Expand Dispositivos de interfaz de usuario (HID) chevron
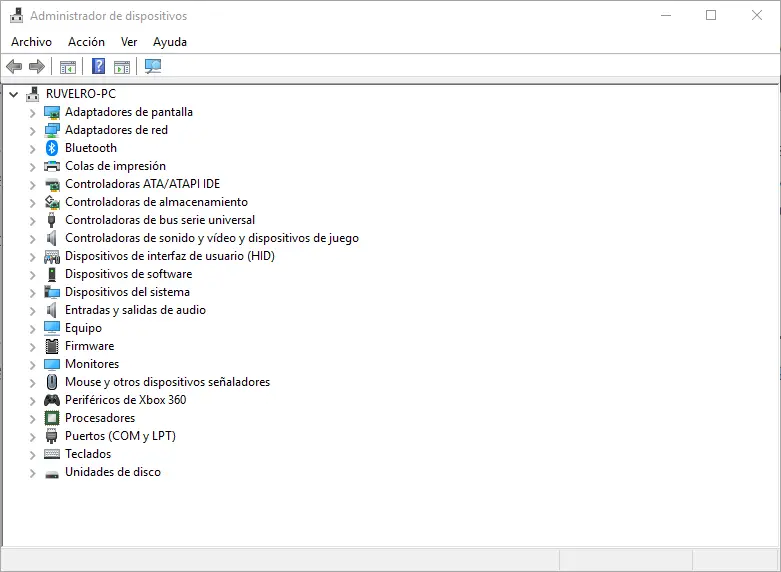781x572 pixels. [x=32, y=257]
